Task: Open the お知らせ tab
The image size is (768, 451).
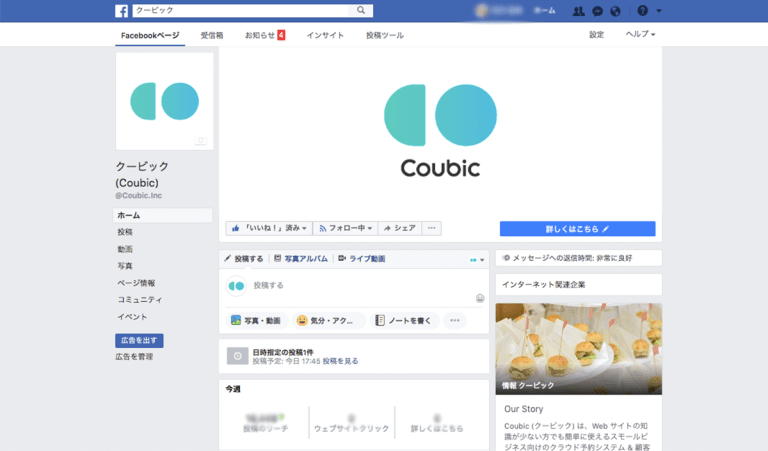Action: (x=264, y=35)
